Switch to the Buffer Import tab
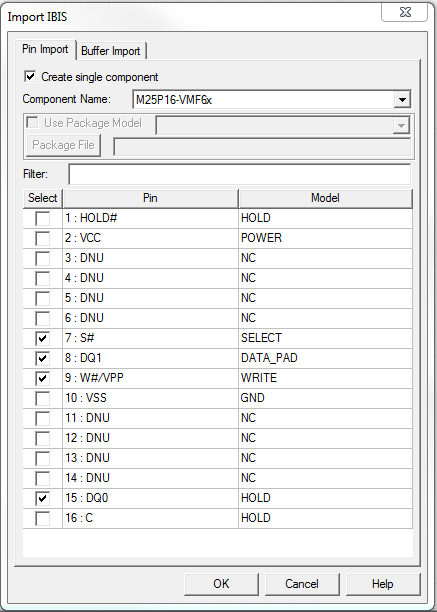The width and height of the screenshot is (437, 612). click(x=111, y=51)
